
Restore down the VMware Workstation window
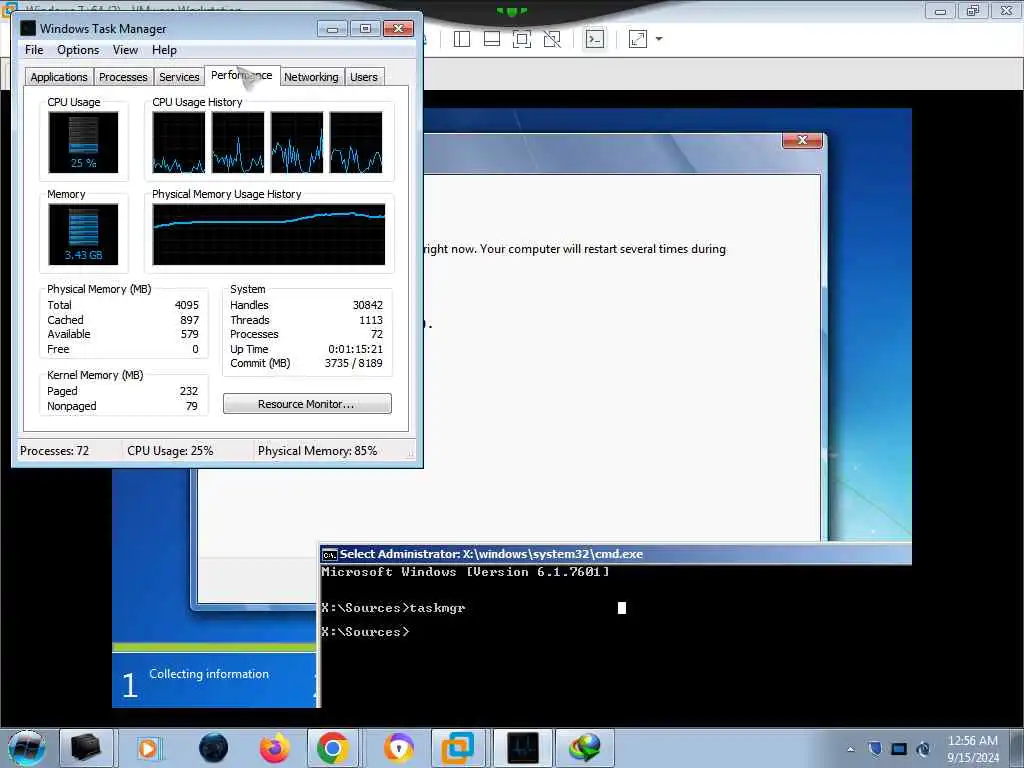pos(973,10)
